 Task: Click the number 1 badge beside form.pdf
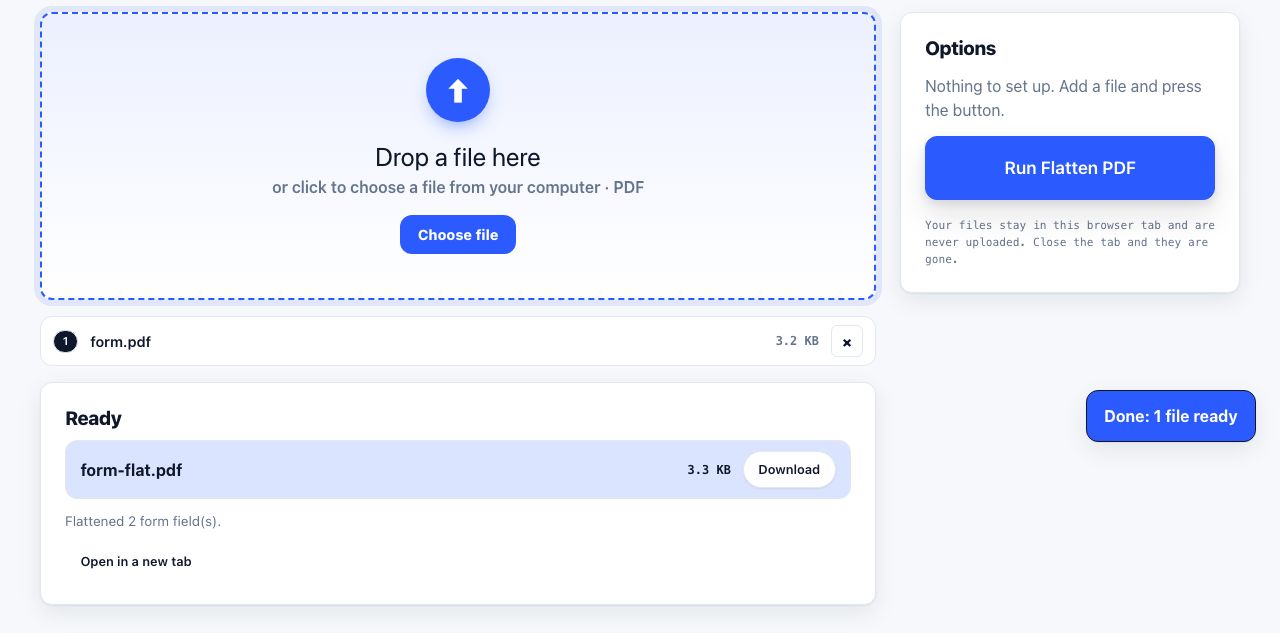(65, 342)
